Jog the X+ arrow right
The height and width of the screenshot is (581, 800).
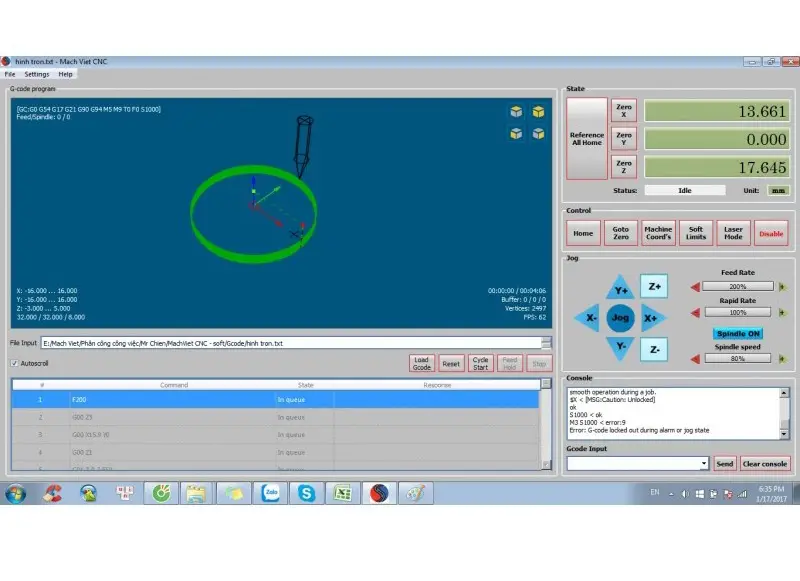pos(652,318)
